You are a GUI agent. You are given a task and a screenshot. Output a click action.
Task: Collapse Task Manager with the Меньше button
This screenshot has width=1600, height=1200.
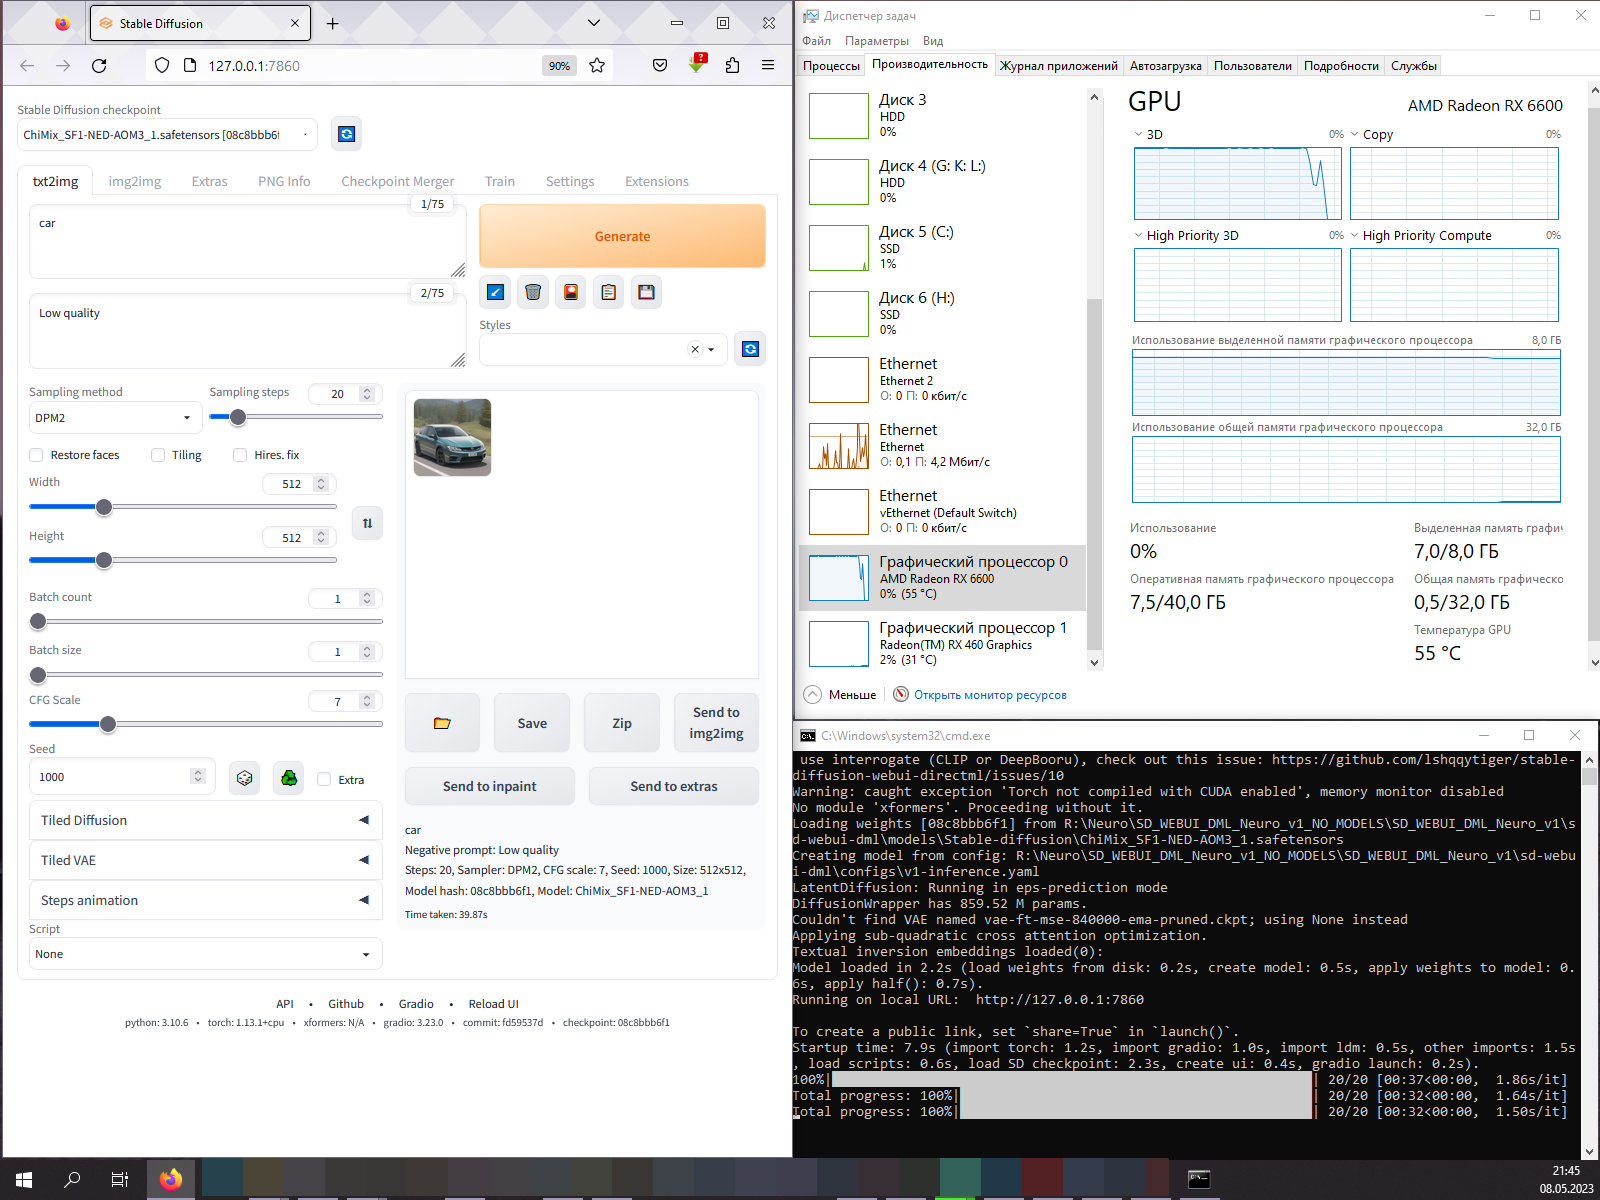[x=840, y=695]
